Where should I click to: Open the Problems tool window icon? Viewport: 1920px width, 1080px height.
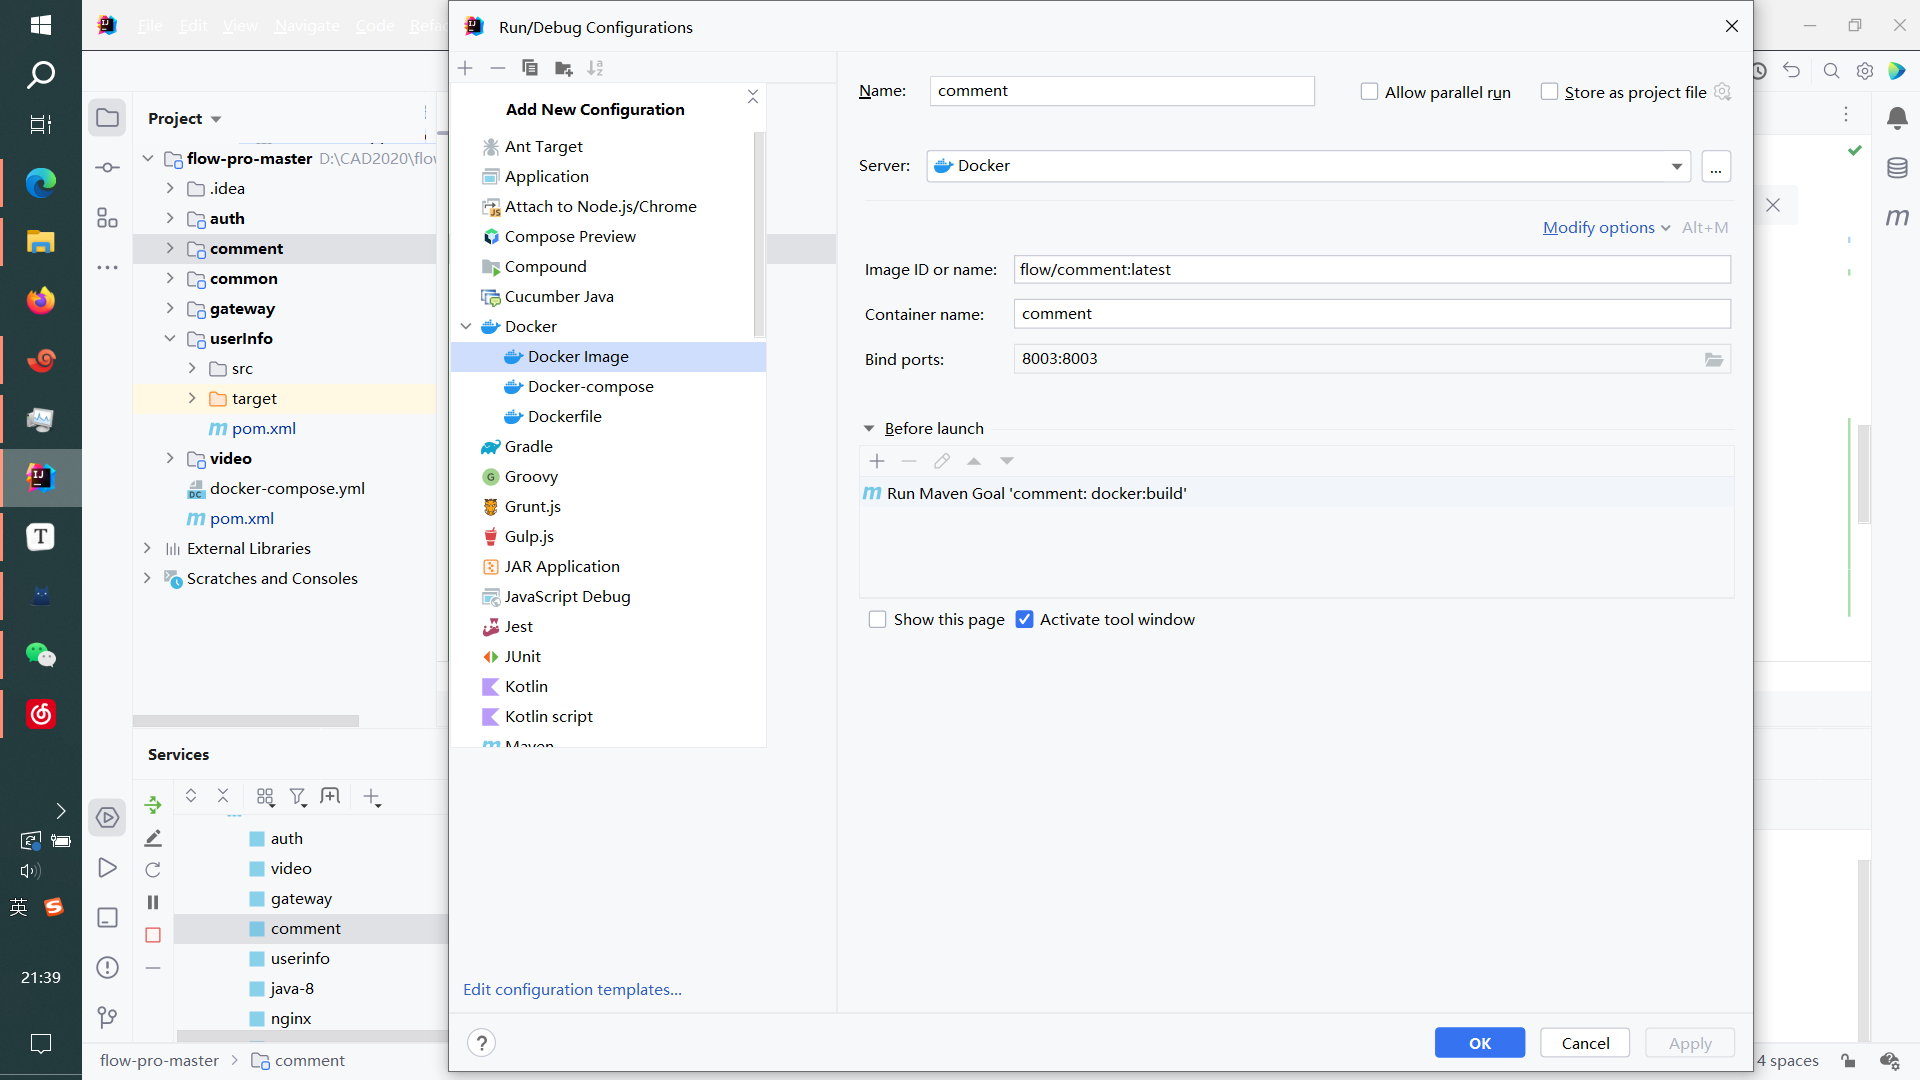(107, 967)
